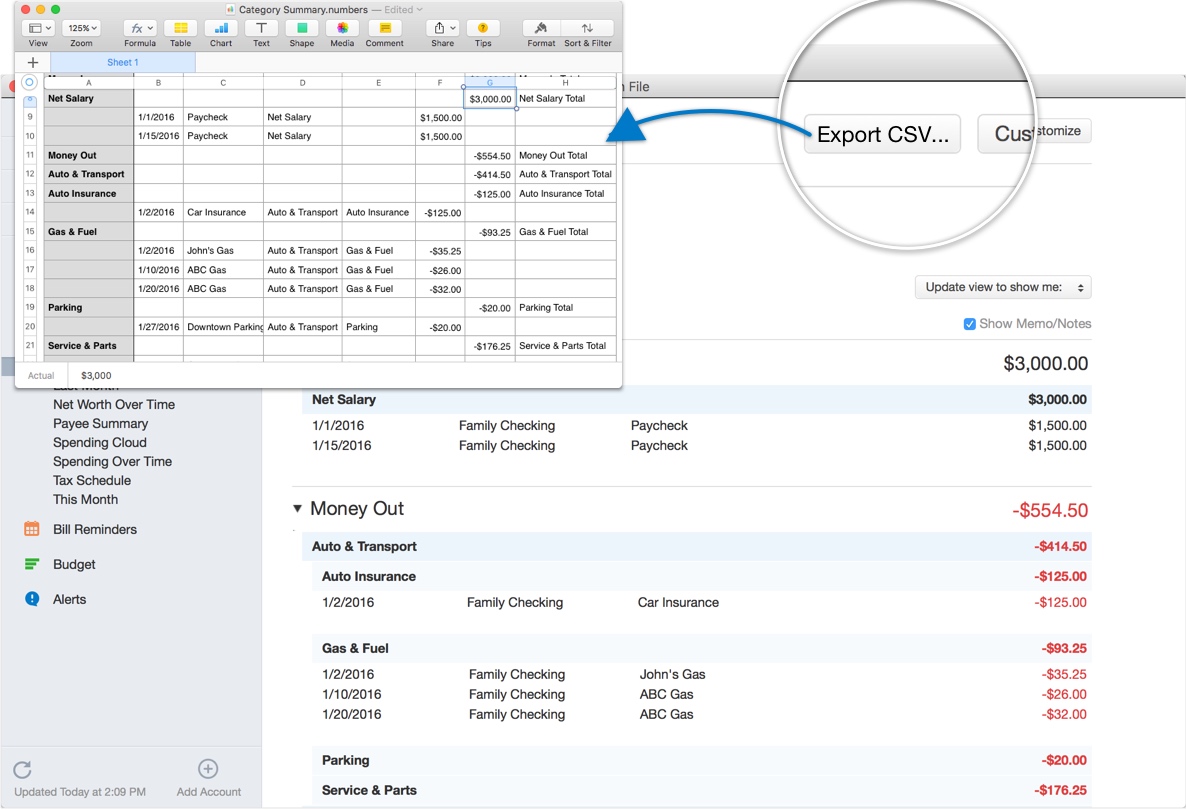Click the Net Salary header cell
The image size is (1186, 810).
point(88,98)
